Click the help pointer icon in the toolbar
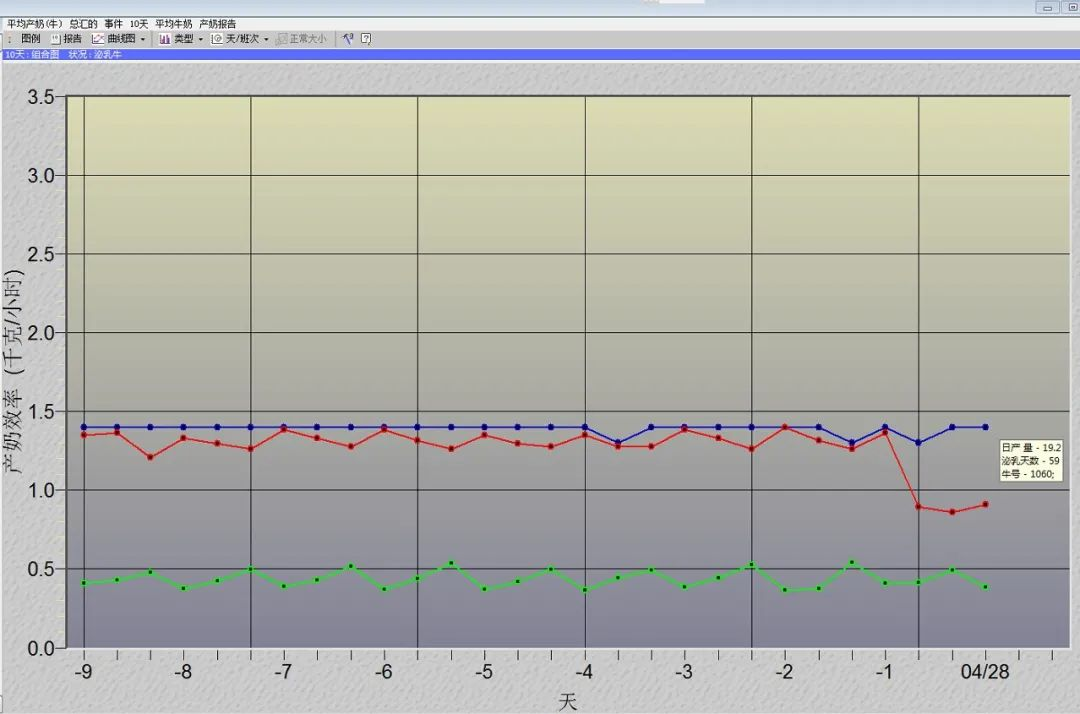1080x714 pixels. 348,39
